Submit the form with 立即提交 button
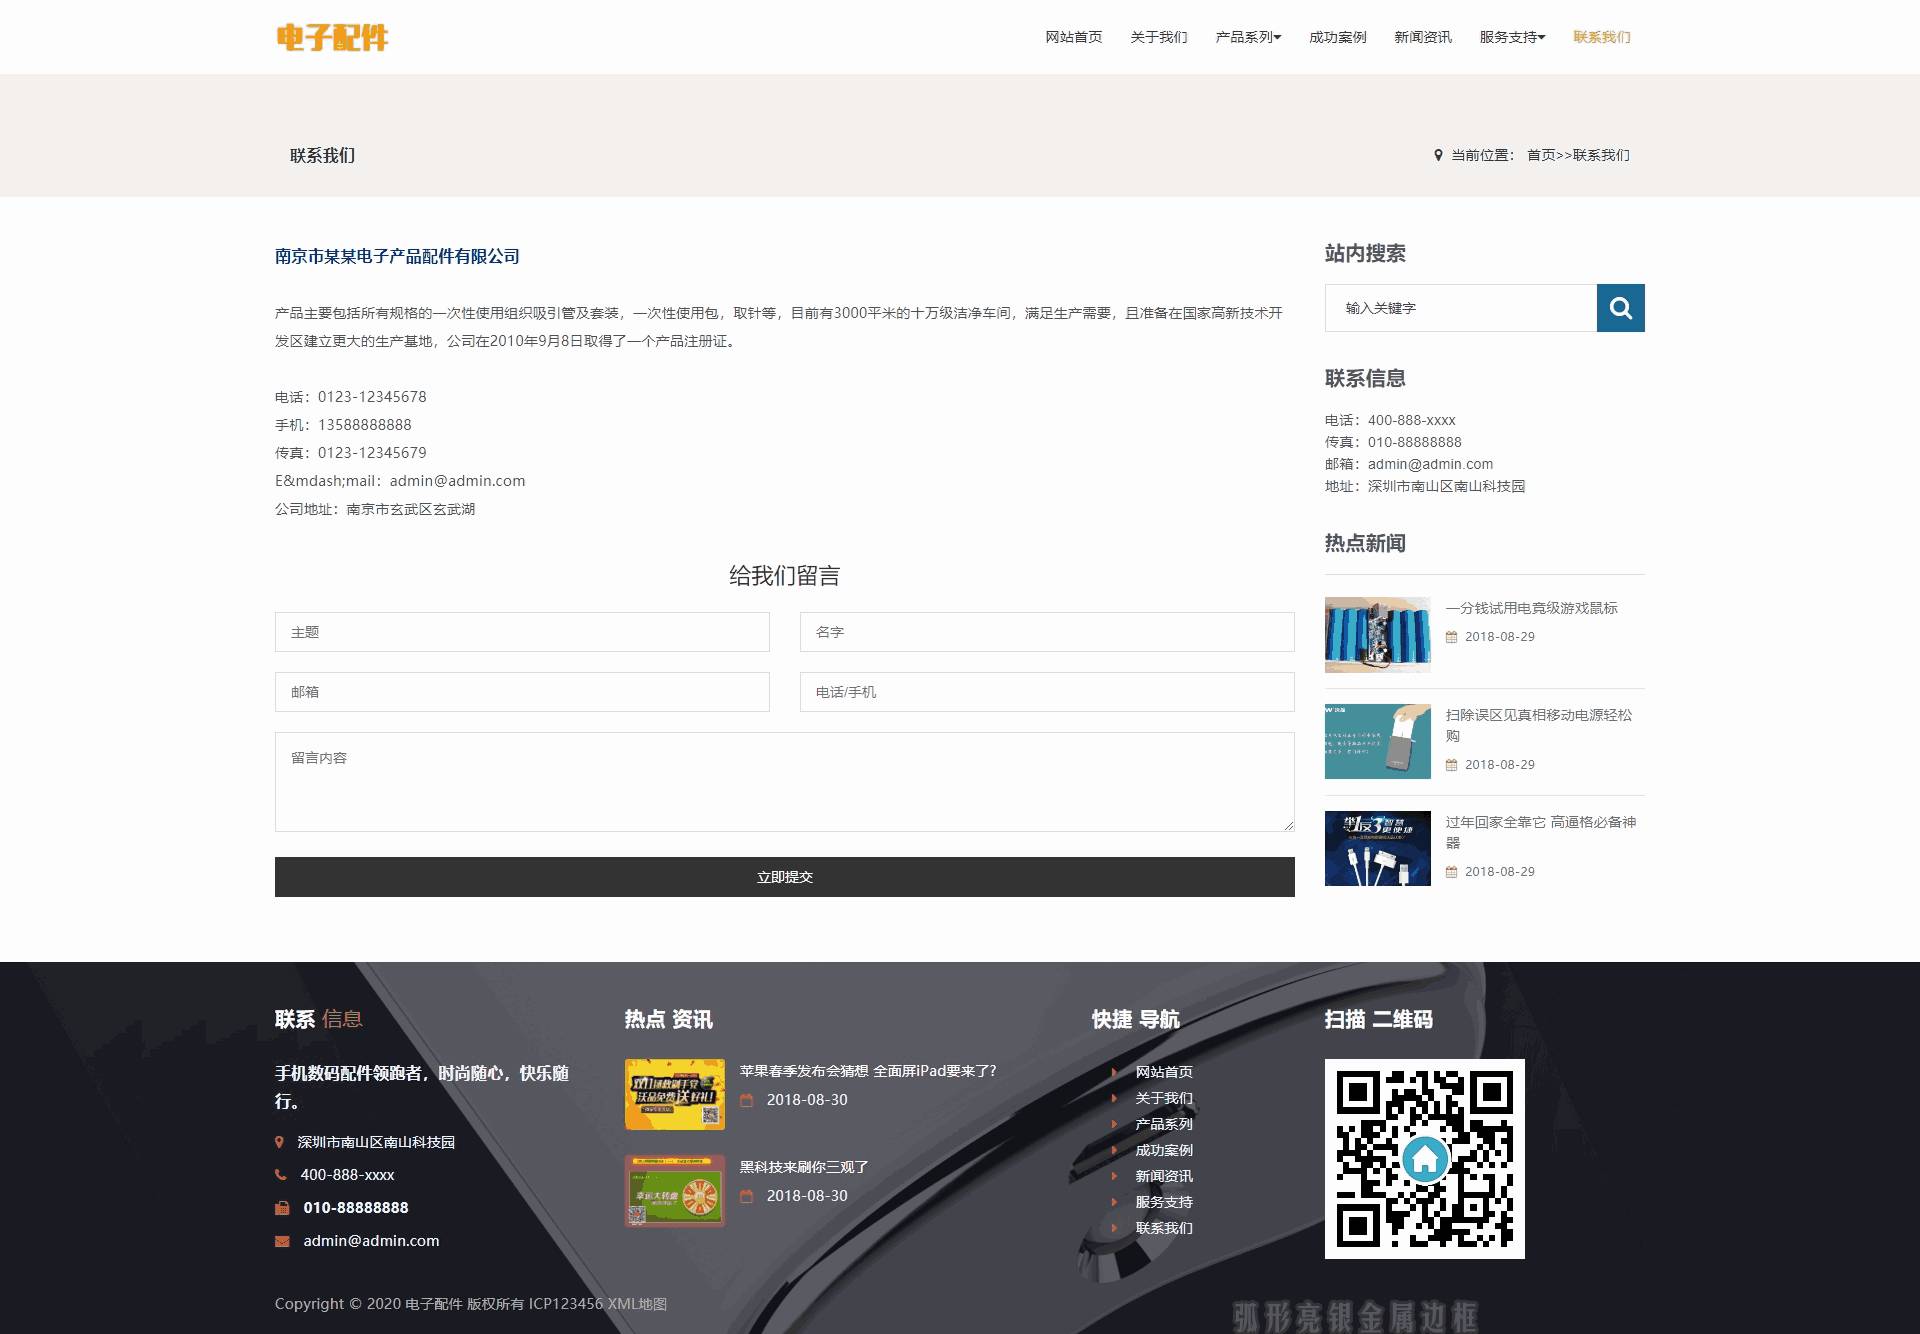This screenshot has width=1920, height=1334. (x=784, y=877)
